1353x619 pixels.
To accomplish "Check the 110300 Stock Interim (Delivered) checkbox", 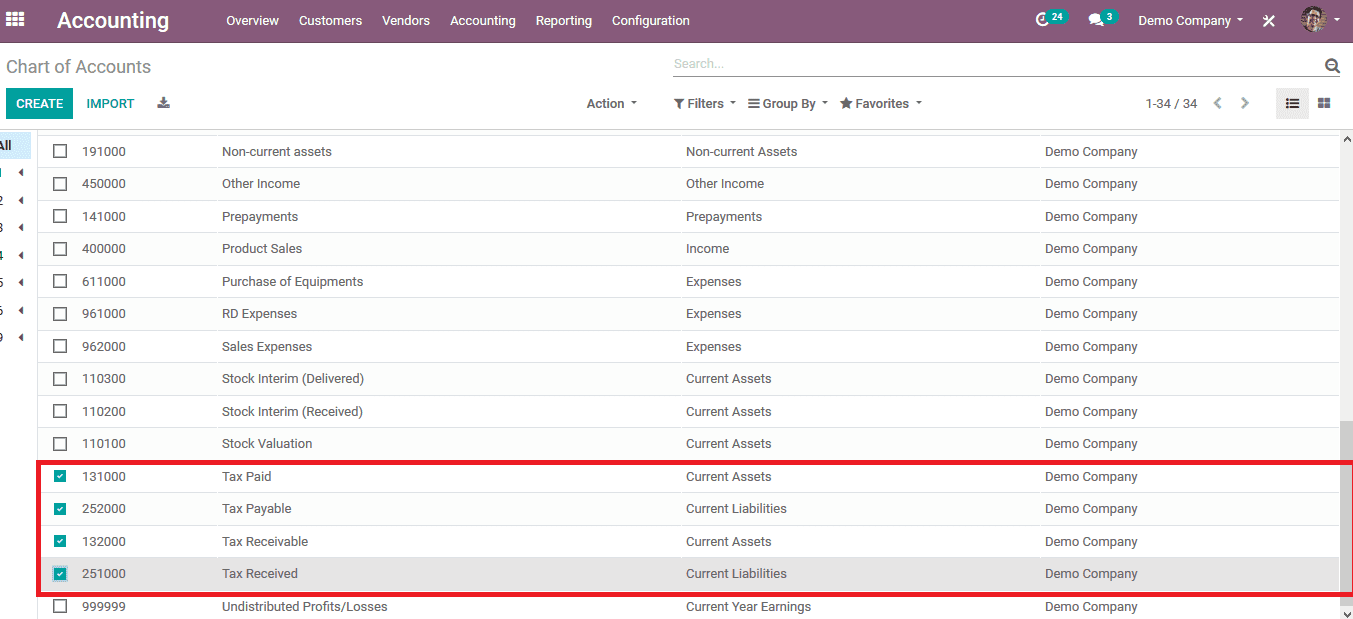I will pyautogui.click(x=60, y=379).
